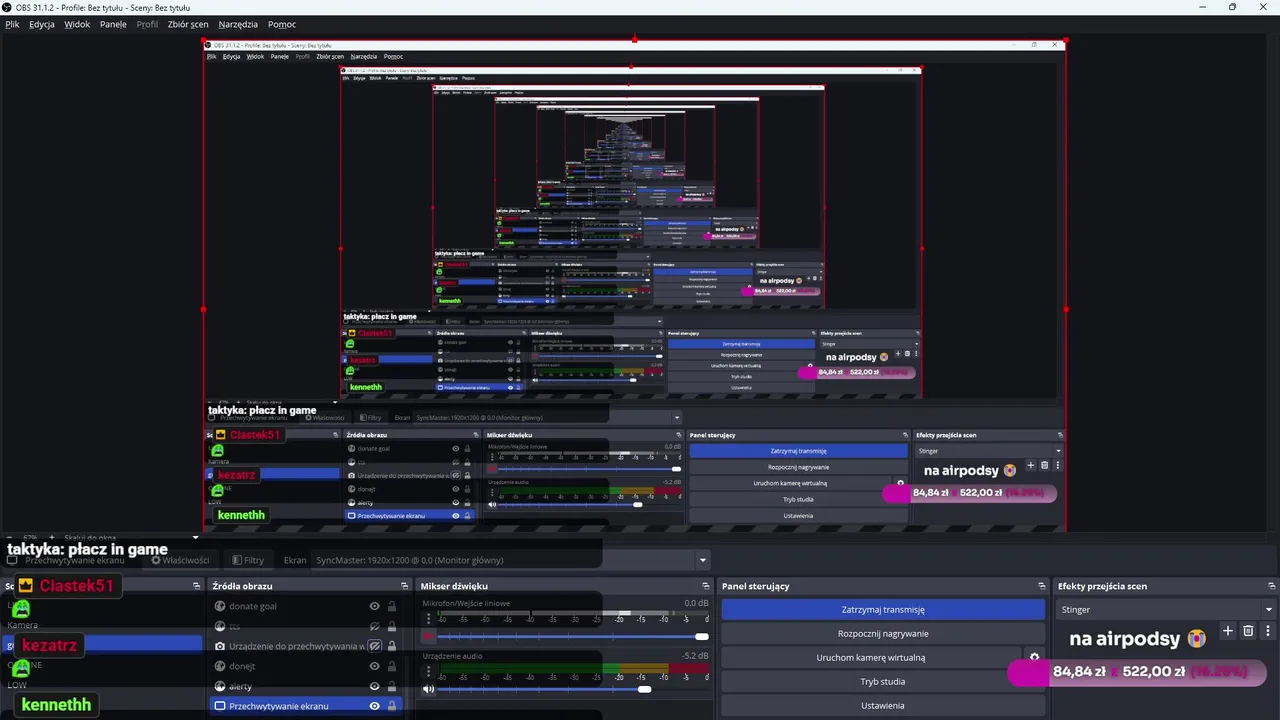The image size is (1280, 720).
Task: Mute Urządzenie audio via speaker icon
Action: pos(429,689)
